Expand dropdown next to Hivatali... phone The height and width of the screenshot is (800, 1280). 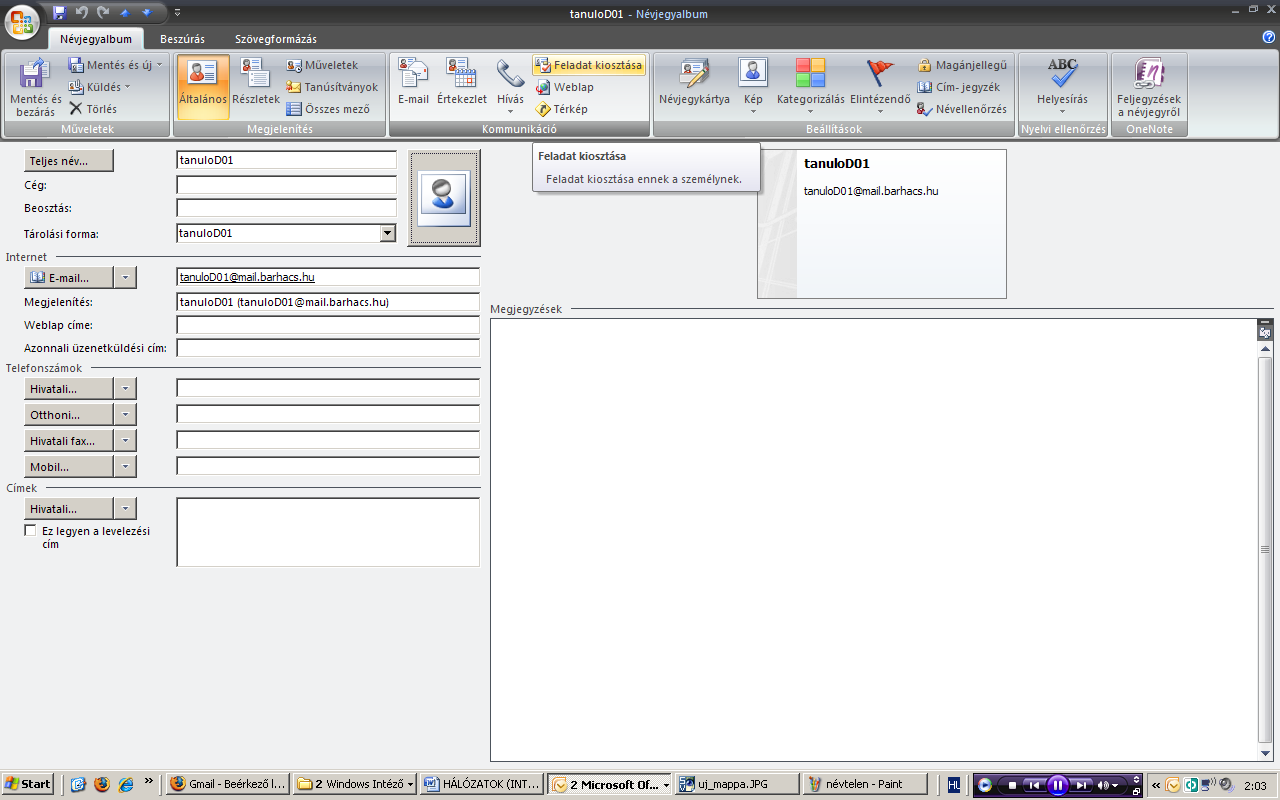pyautogui.click(x=126, y=388)
